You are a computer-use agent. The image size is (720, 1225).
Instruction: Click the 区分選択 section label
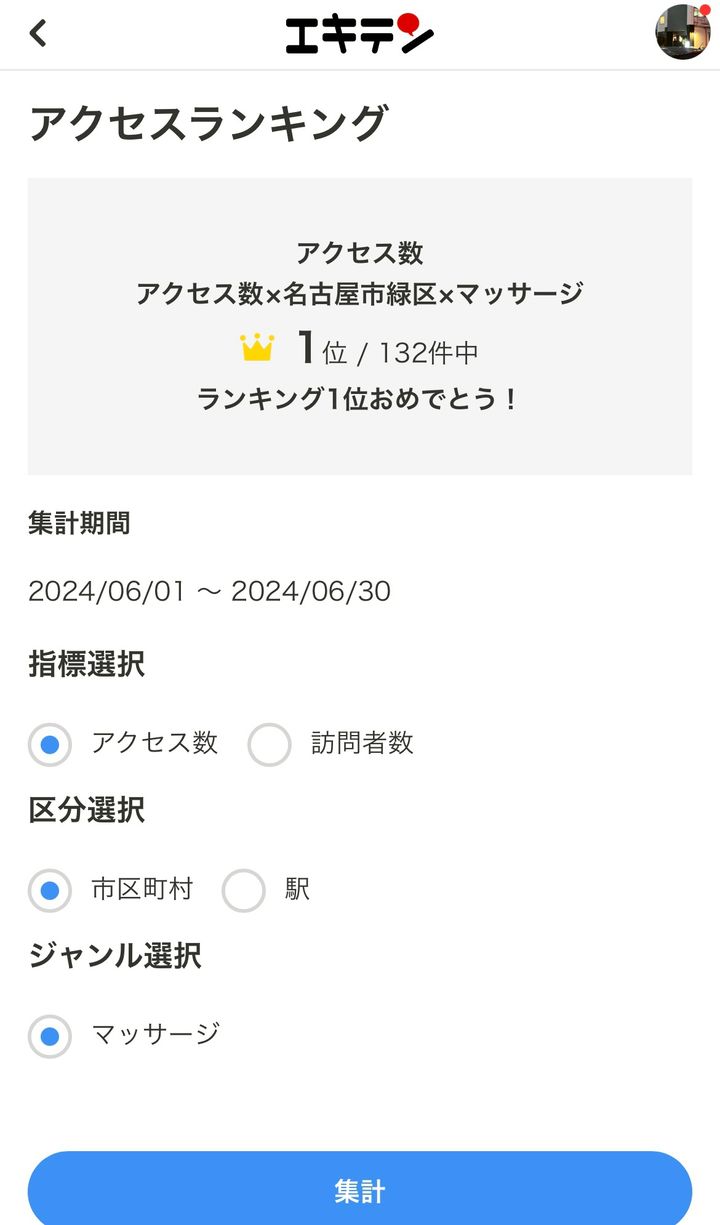[86, 810]
